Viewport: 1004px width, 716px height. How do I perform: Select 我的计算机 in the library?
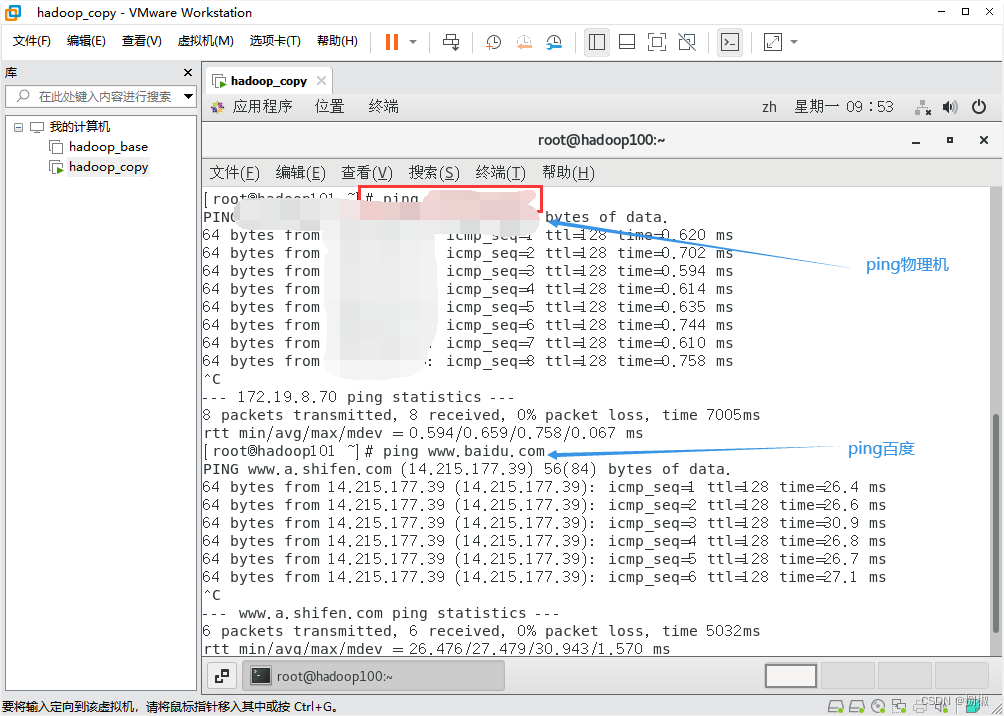click(x=79, y=127)
